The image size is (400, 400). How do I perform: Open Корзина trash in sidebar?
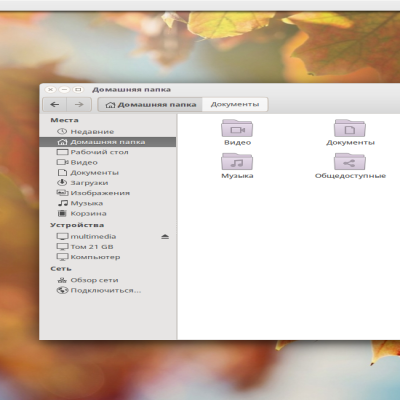pyautogui.click(x=108, y=213)
